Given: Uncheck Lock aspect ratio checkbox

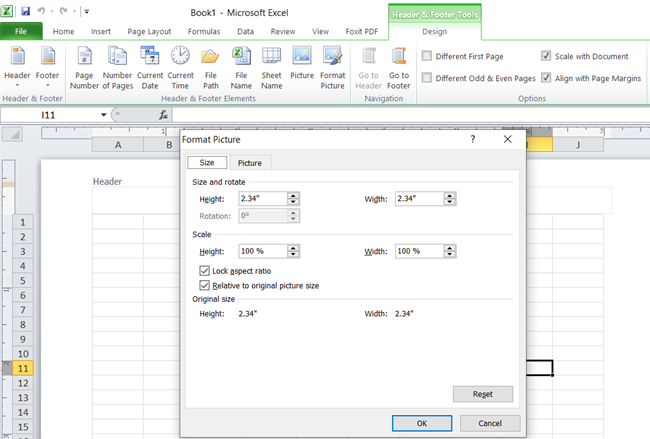Looking at the screenshot, I should [205, 271].
